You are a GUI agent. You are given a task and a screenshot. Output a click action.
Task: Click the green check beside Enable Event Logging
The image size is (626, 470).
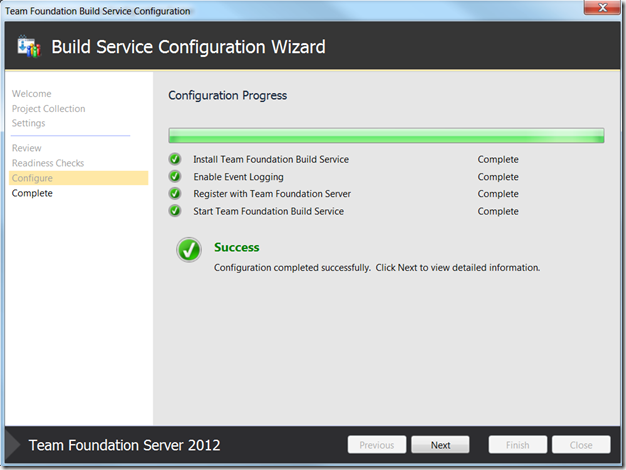point(175,176)
